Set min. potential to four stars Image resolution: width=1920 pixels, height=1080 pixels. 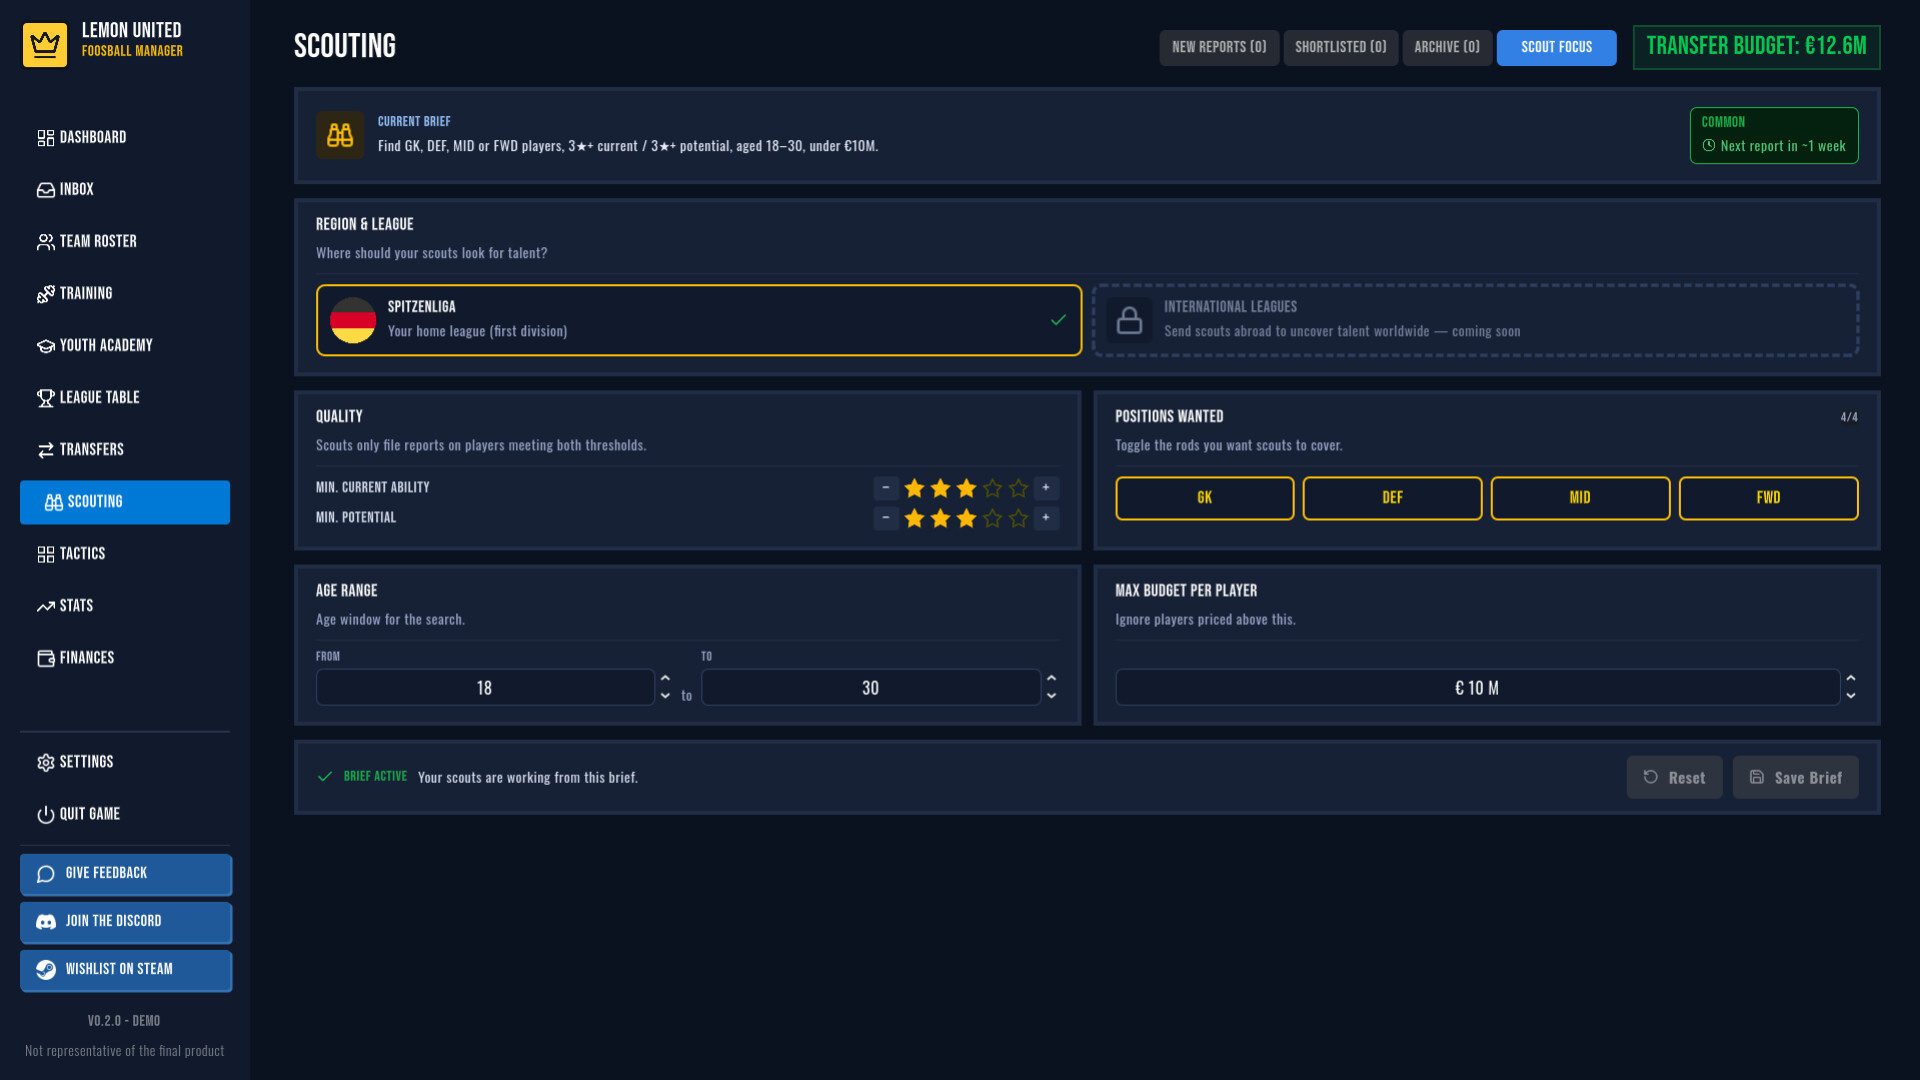pyautogui.click(x=992, y=518)
